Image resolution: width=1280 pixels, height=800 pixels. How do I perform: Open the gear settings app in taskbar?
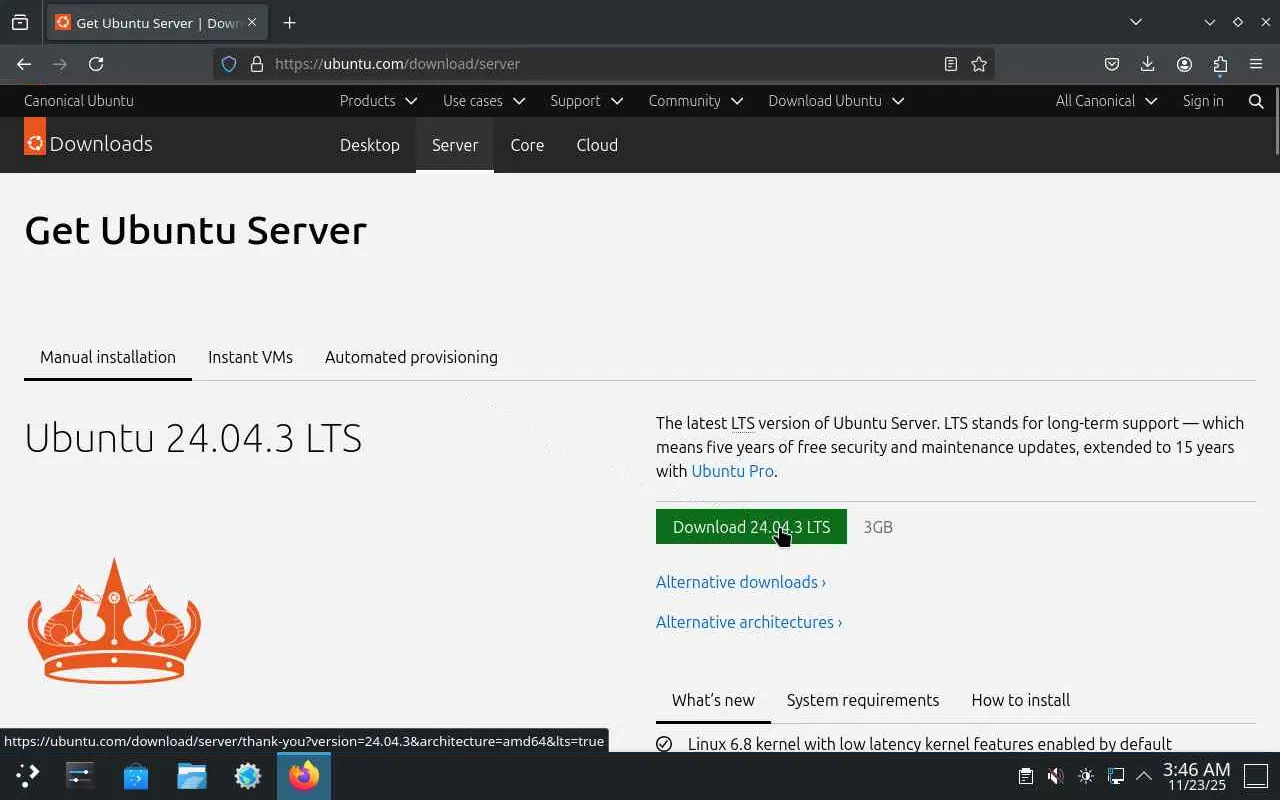tap(248, 775)
